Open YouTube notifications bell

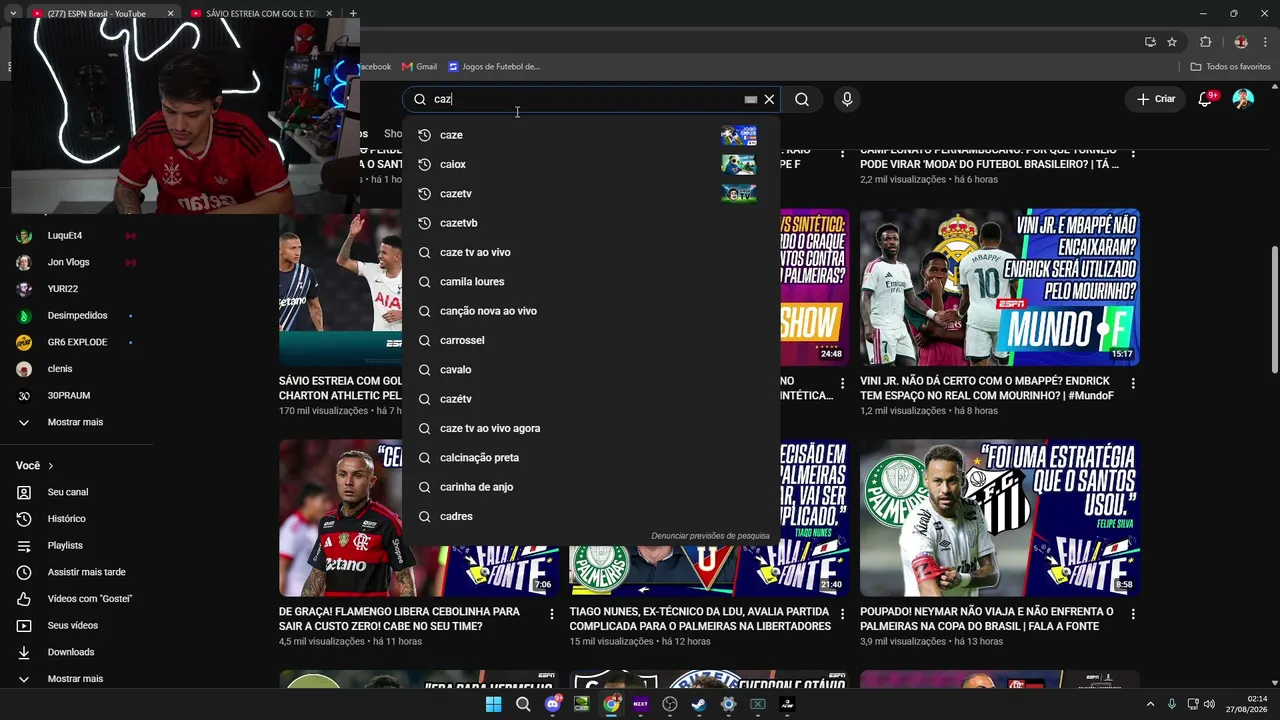pos(1205,99)
